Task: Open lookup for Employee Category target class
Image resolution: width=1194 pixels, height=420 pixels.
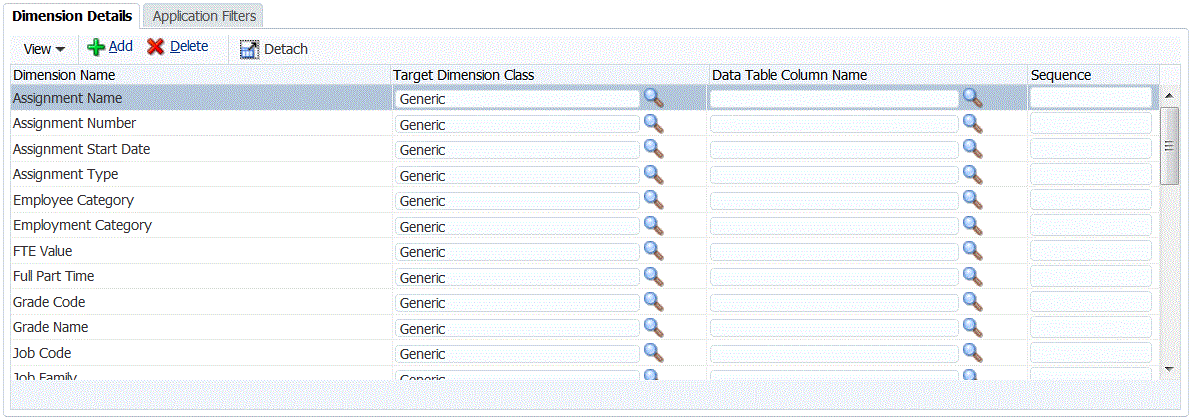Action: (654, 199)
